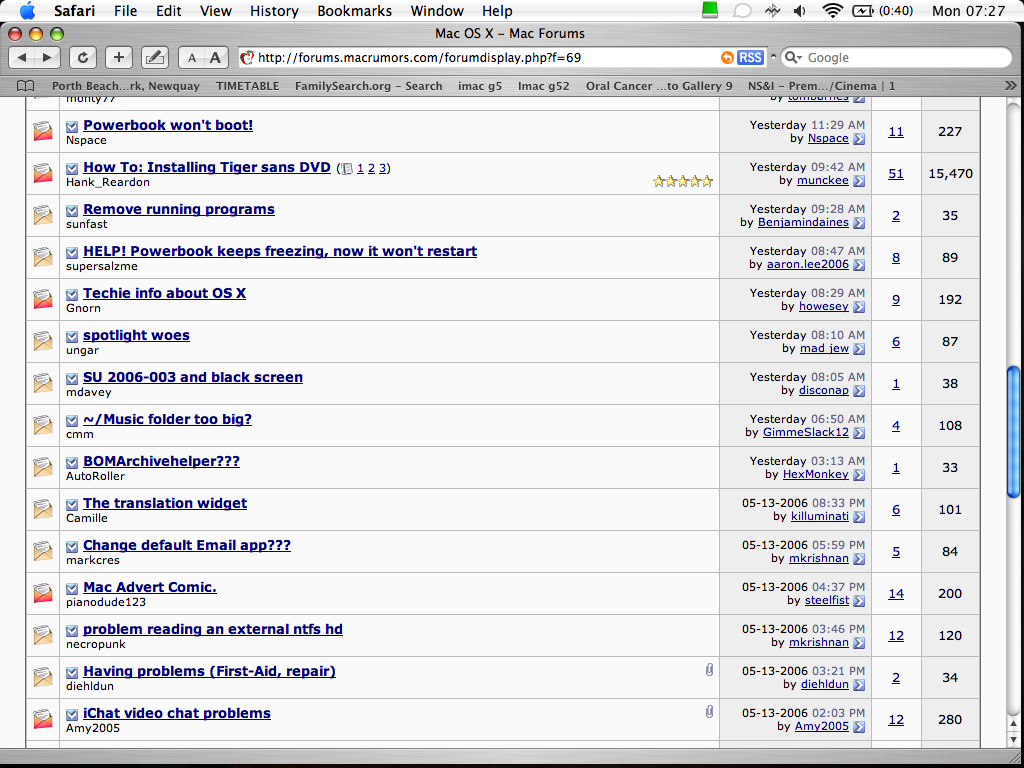
Task: Open the bookmarks book icon in bookmarks bar
Action: 25,86
